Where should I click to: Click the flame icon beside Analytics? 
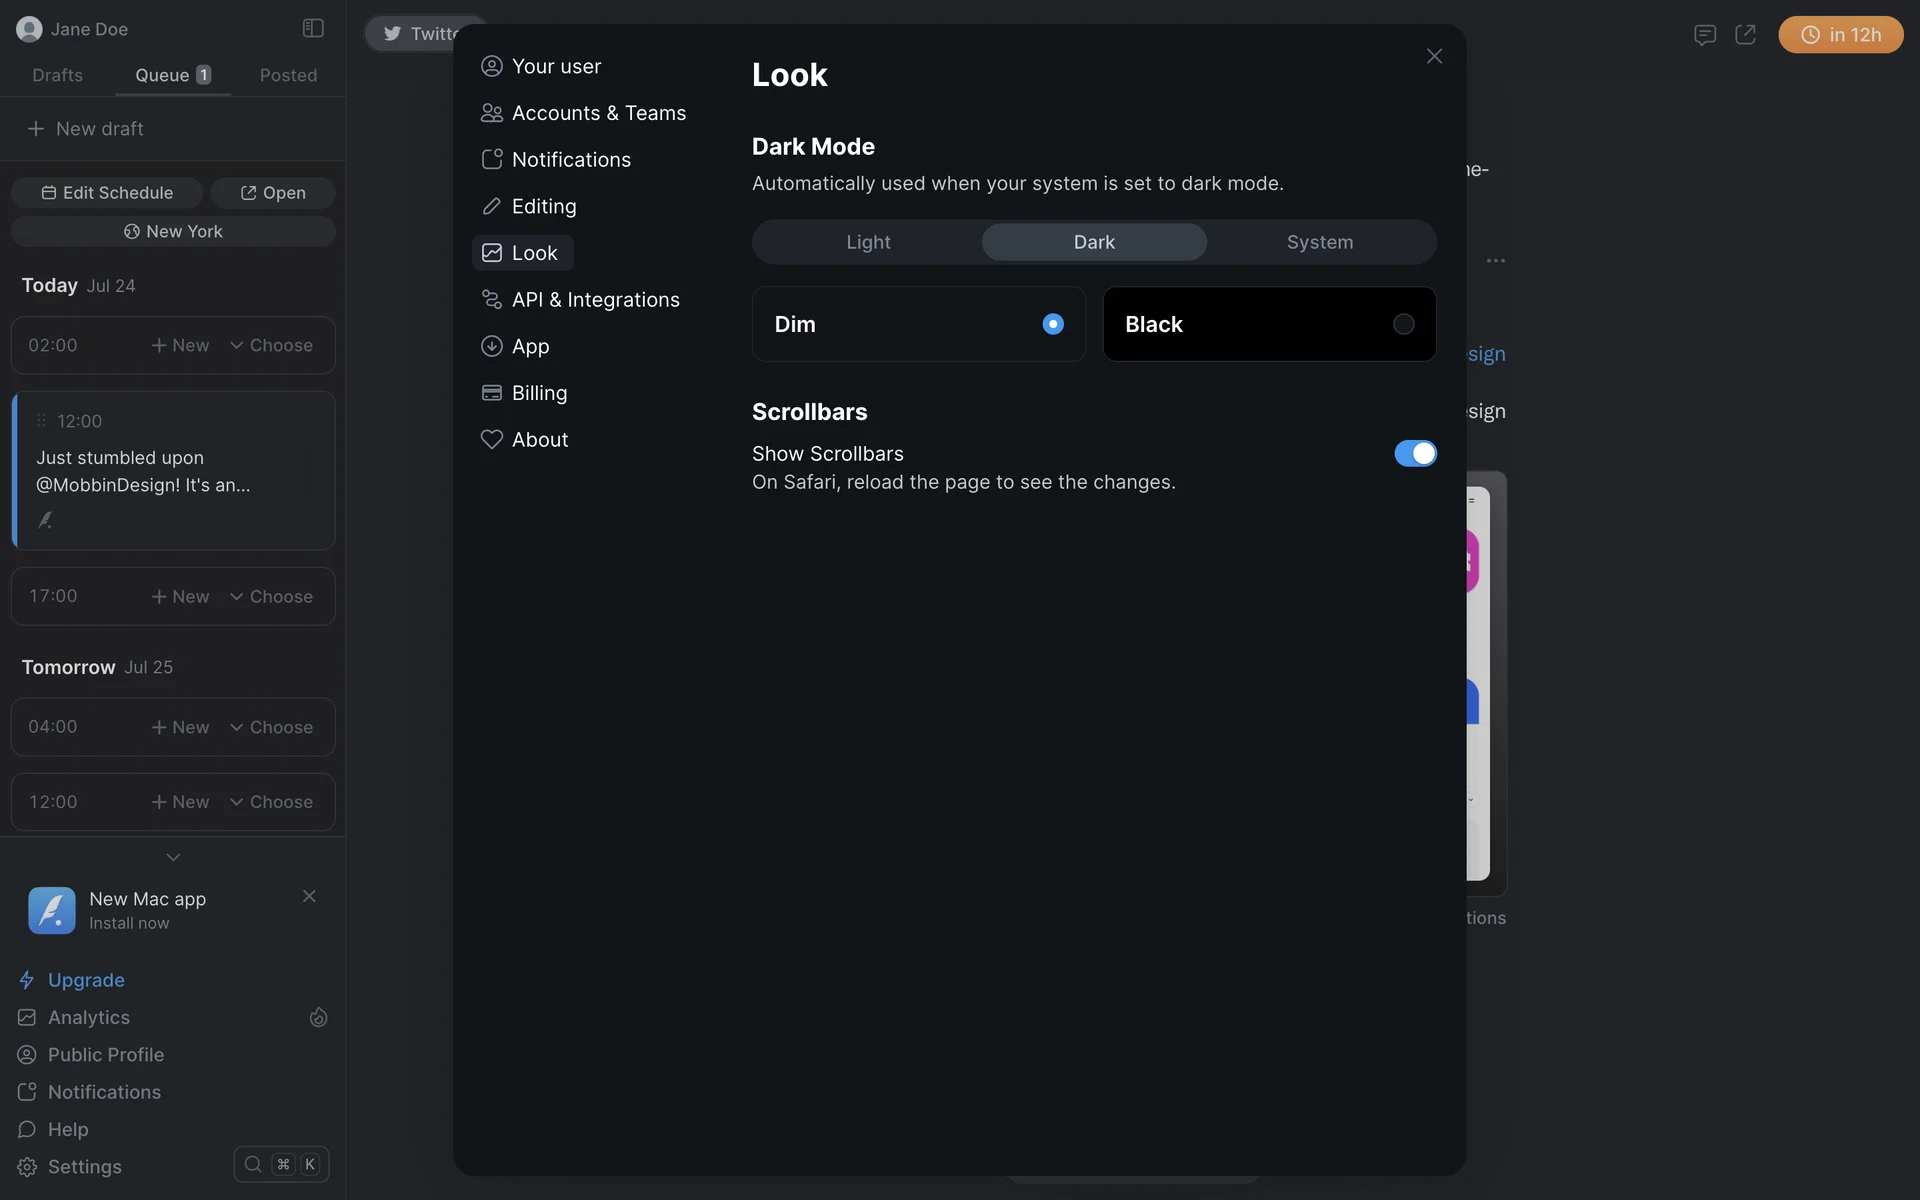click(318, 1017)
